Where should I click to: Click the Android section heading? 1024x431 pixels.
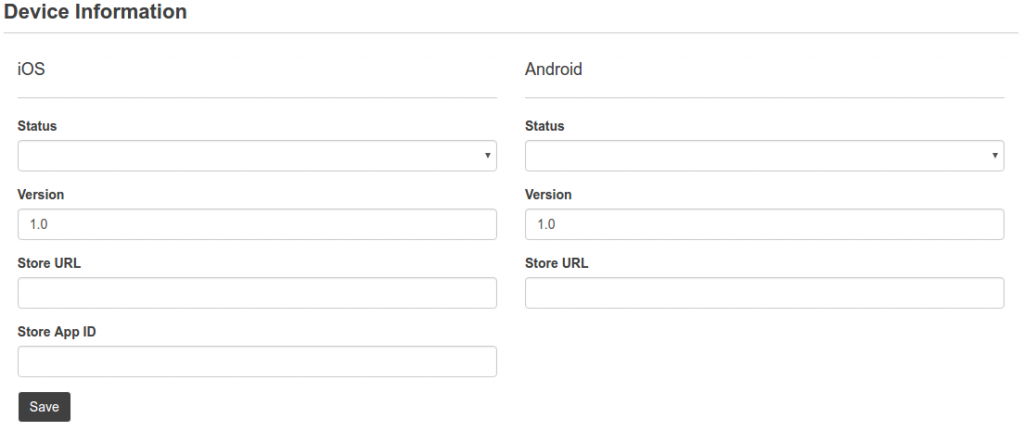(553, 70)
